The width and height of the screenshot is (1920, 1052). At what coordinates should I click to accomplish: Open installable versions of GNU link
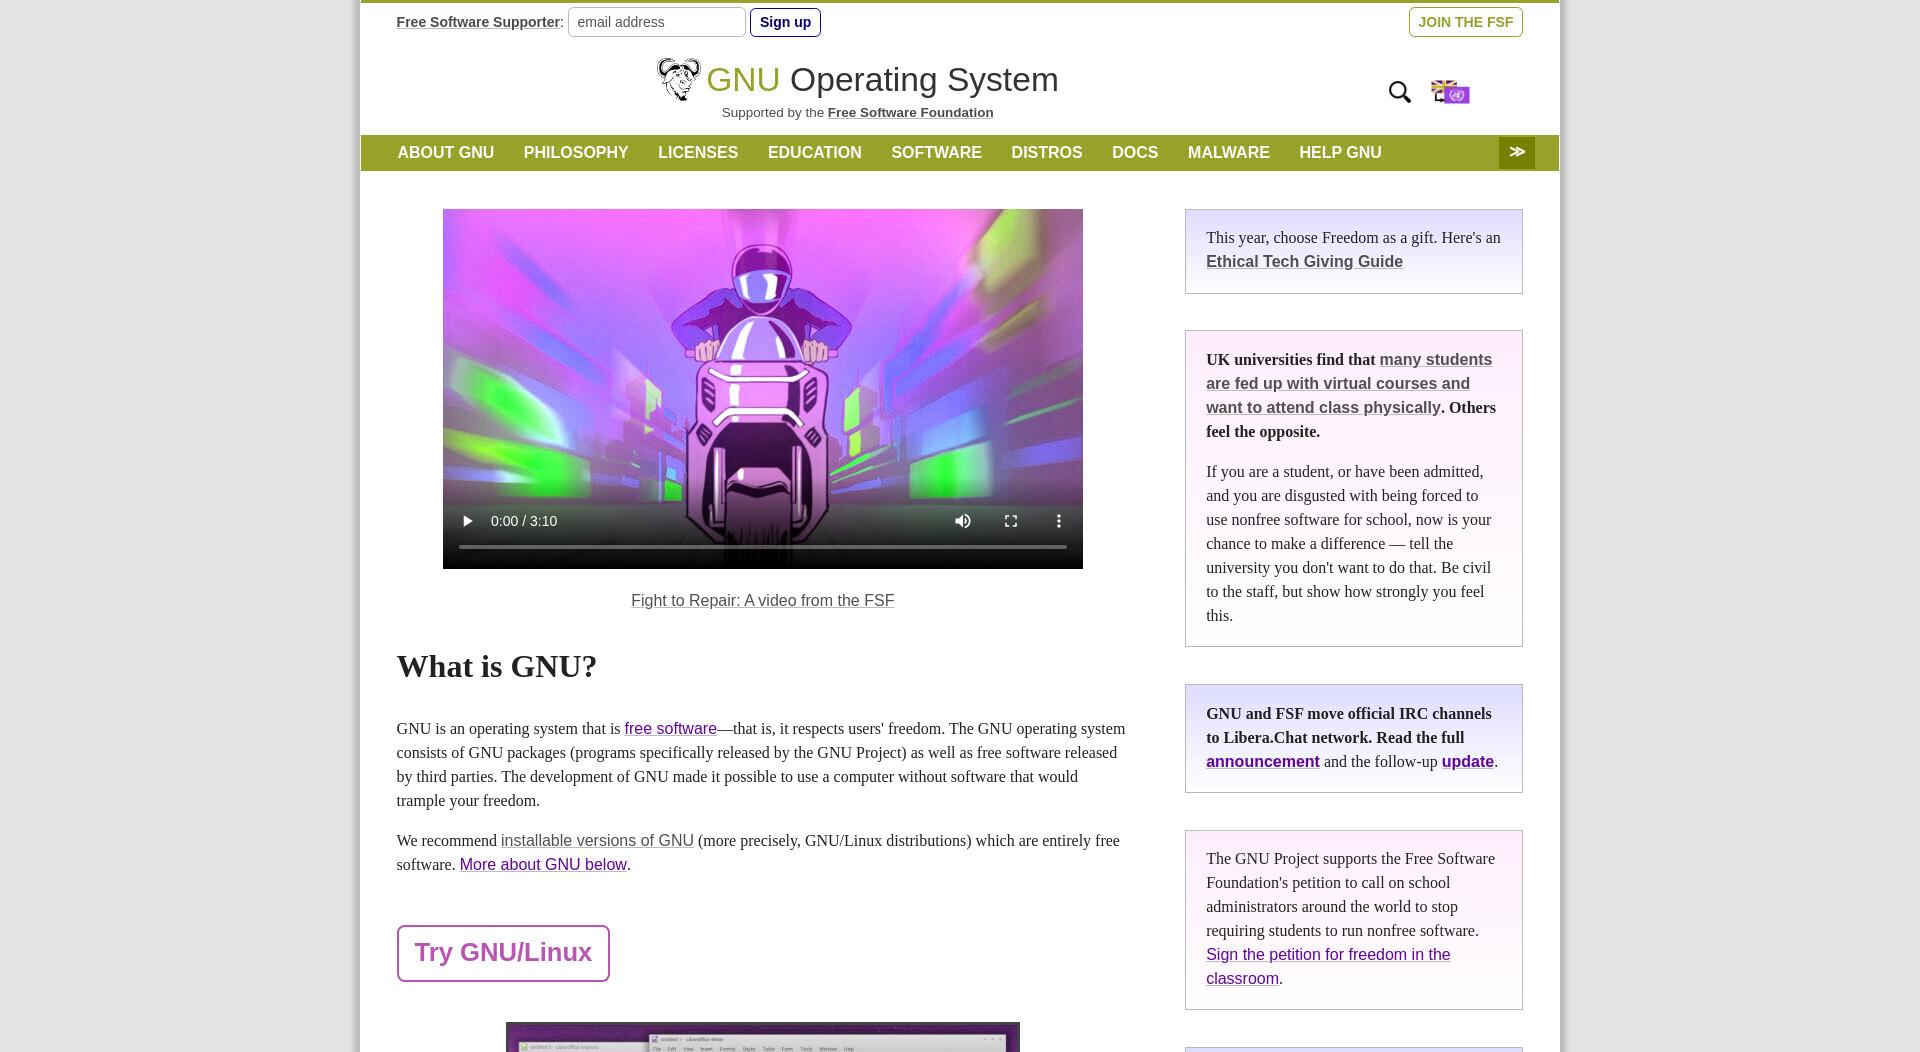point(597,841)
